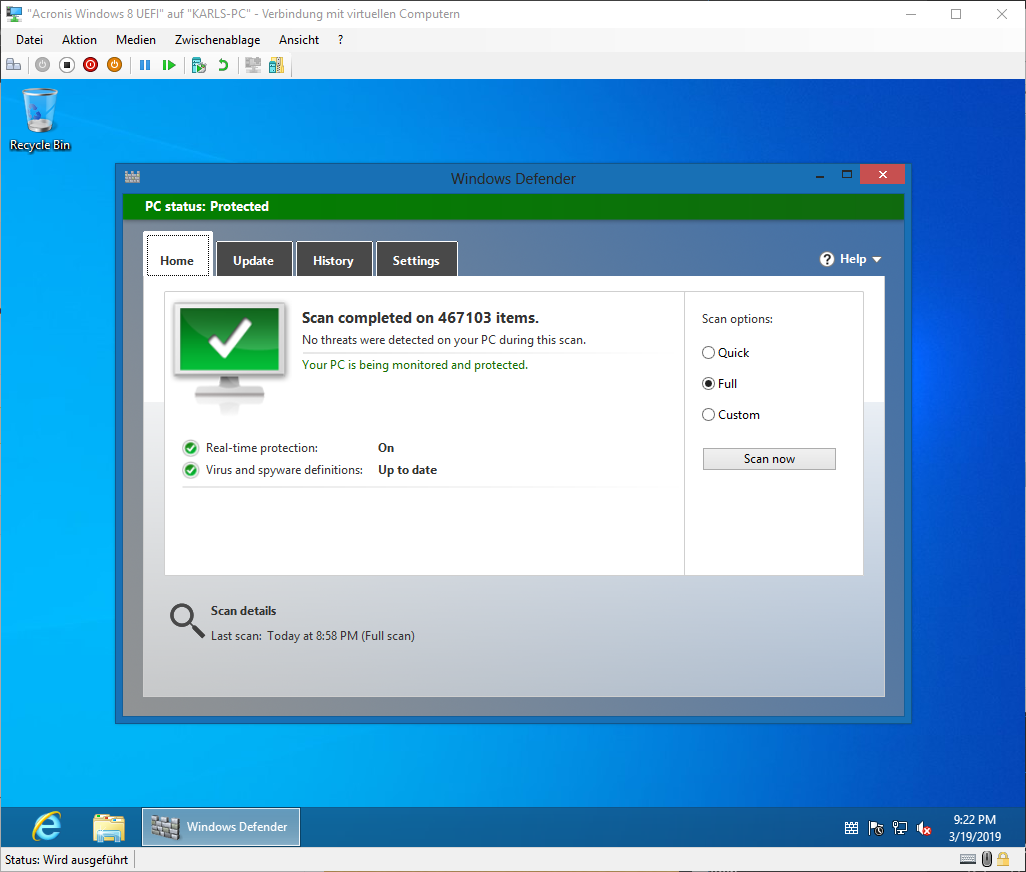Click the Scan now button
The height and width of the screenshot is (872, 1026).
769,459
